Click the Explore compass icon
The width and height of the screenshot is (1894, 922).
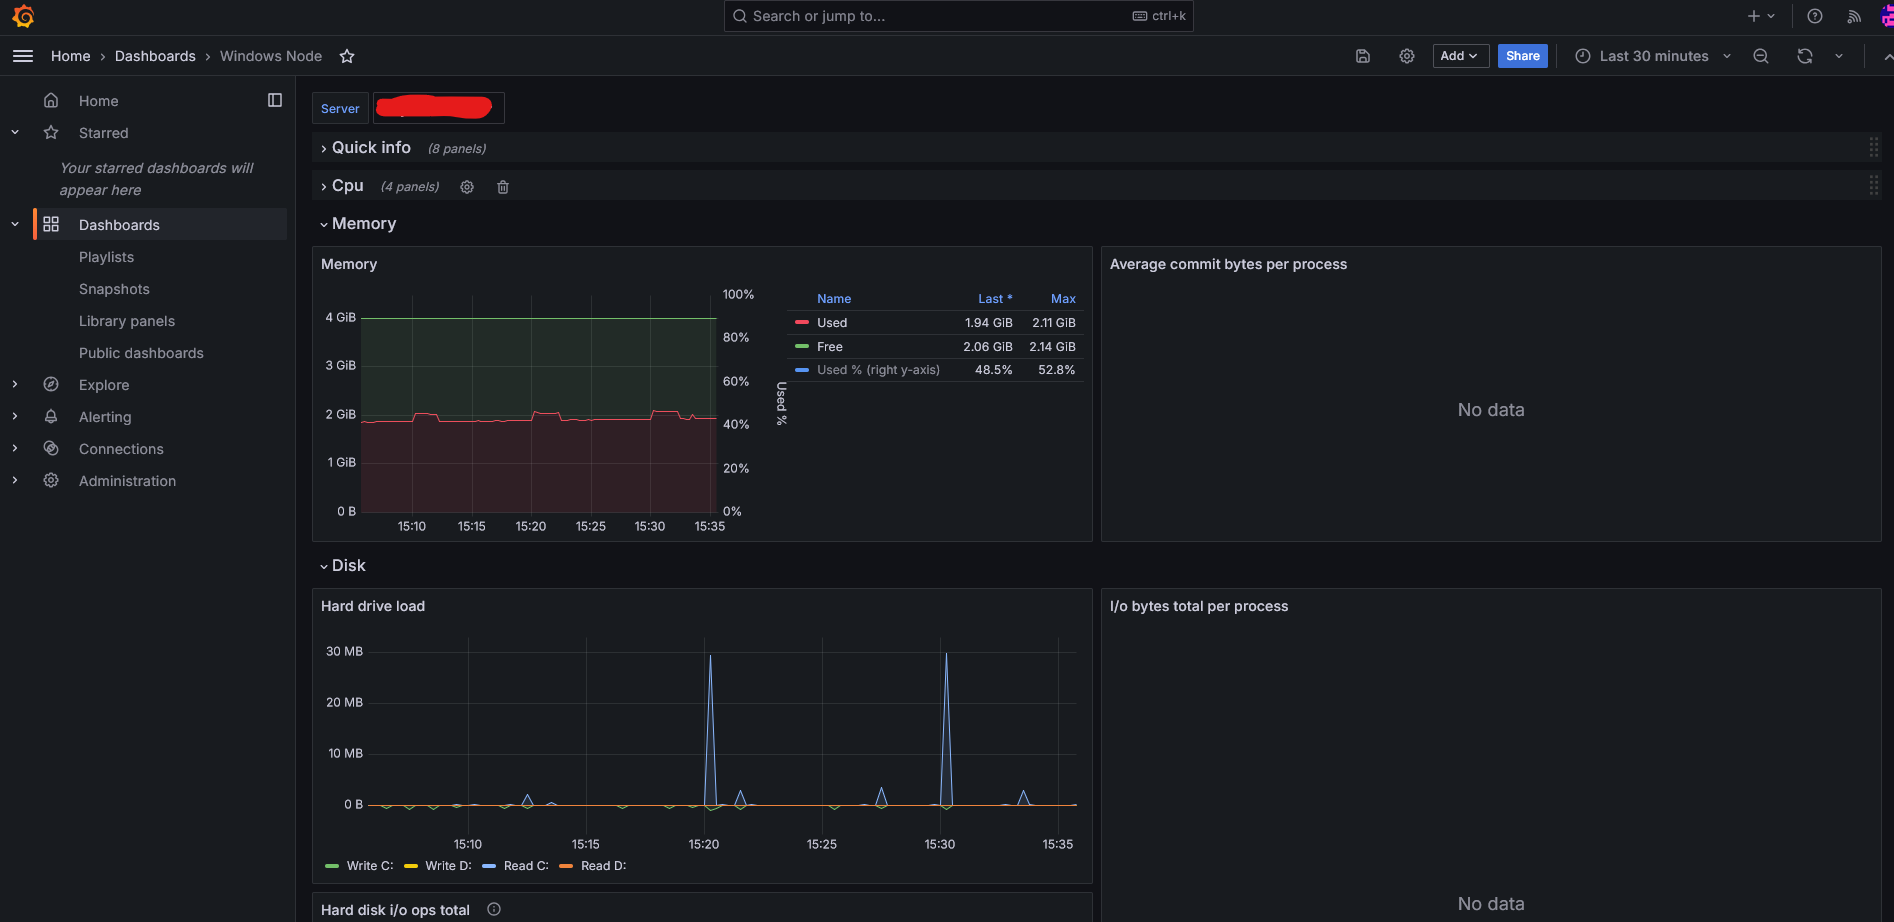coord(51,385)
